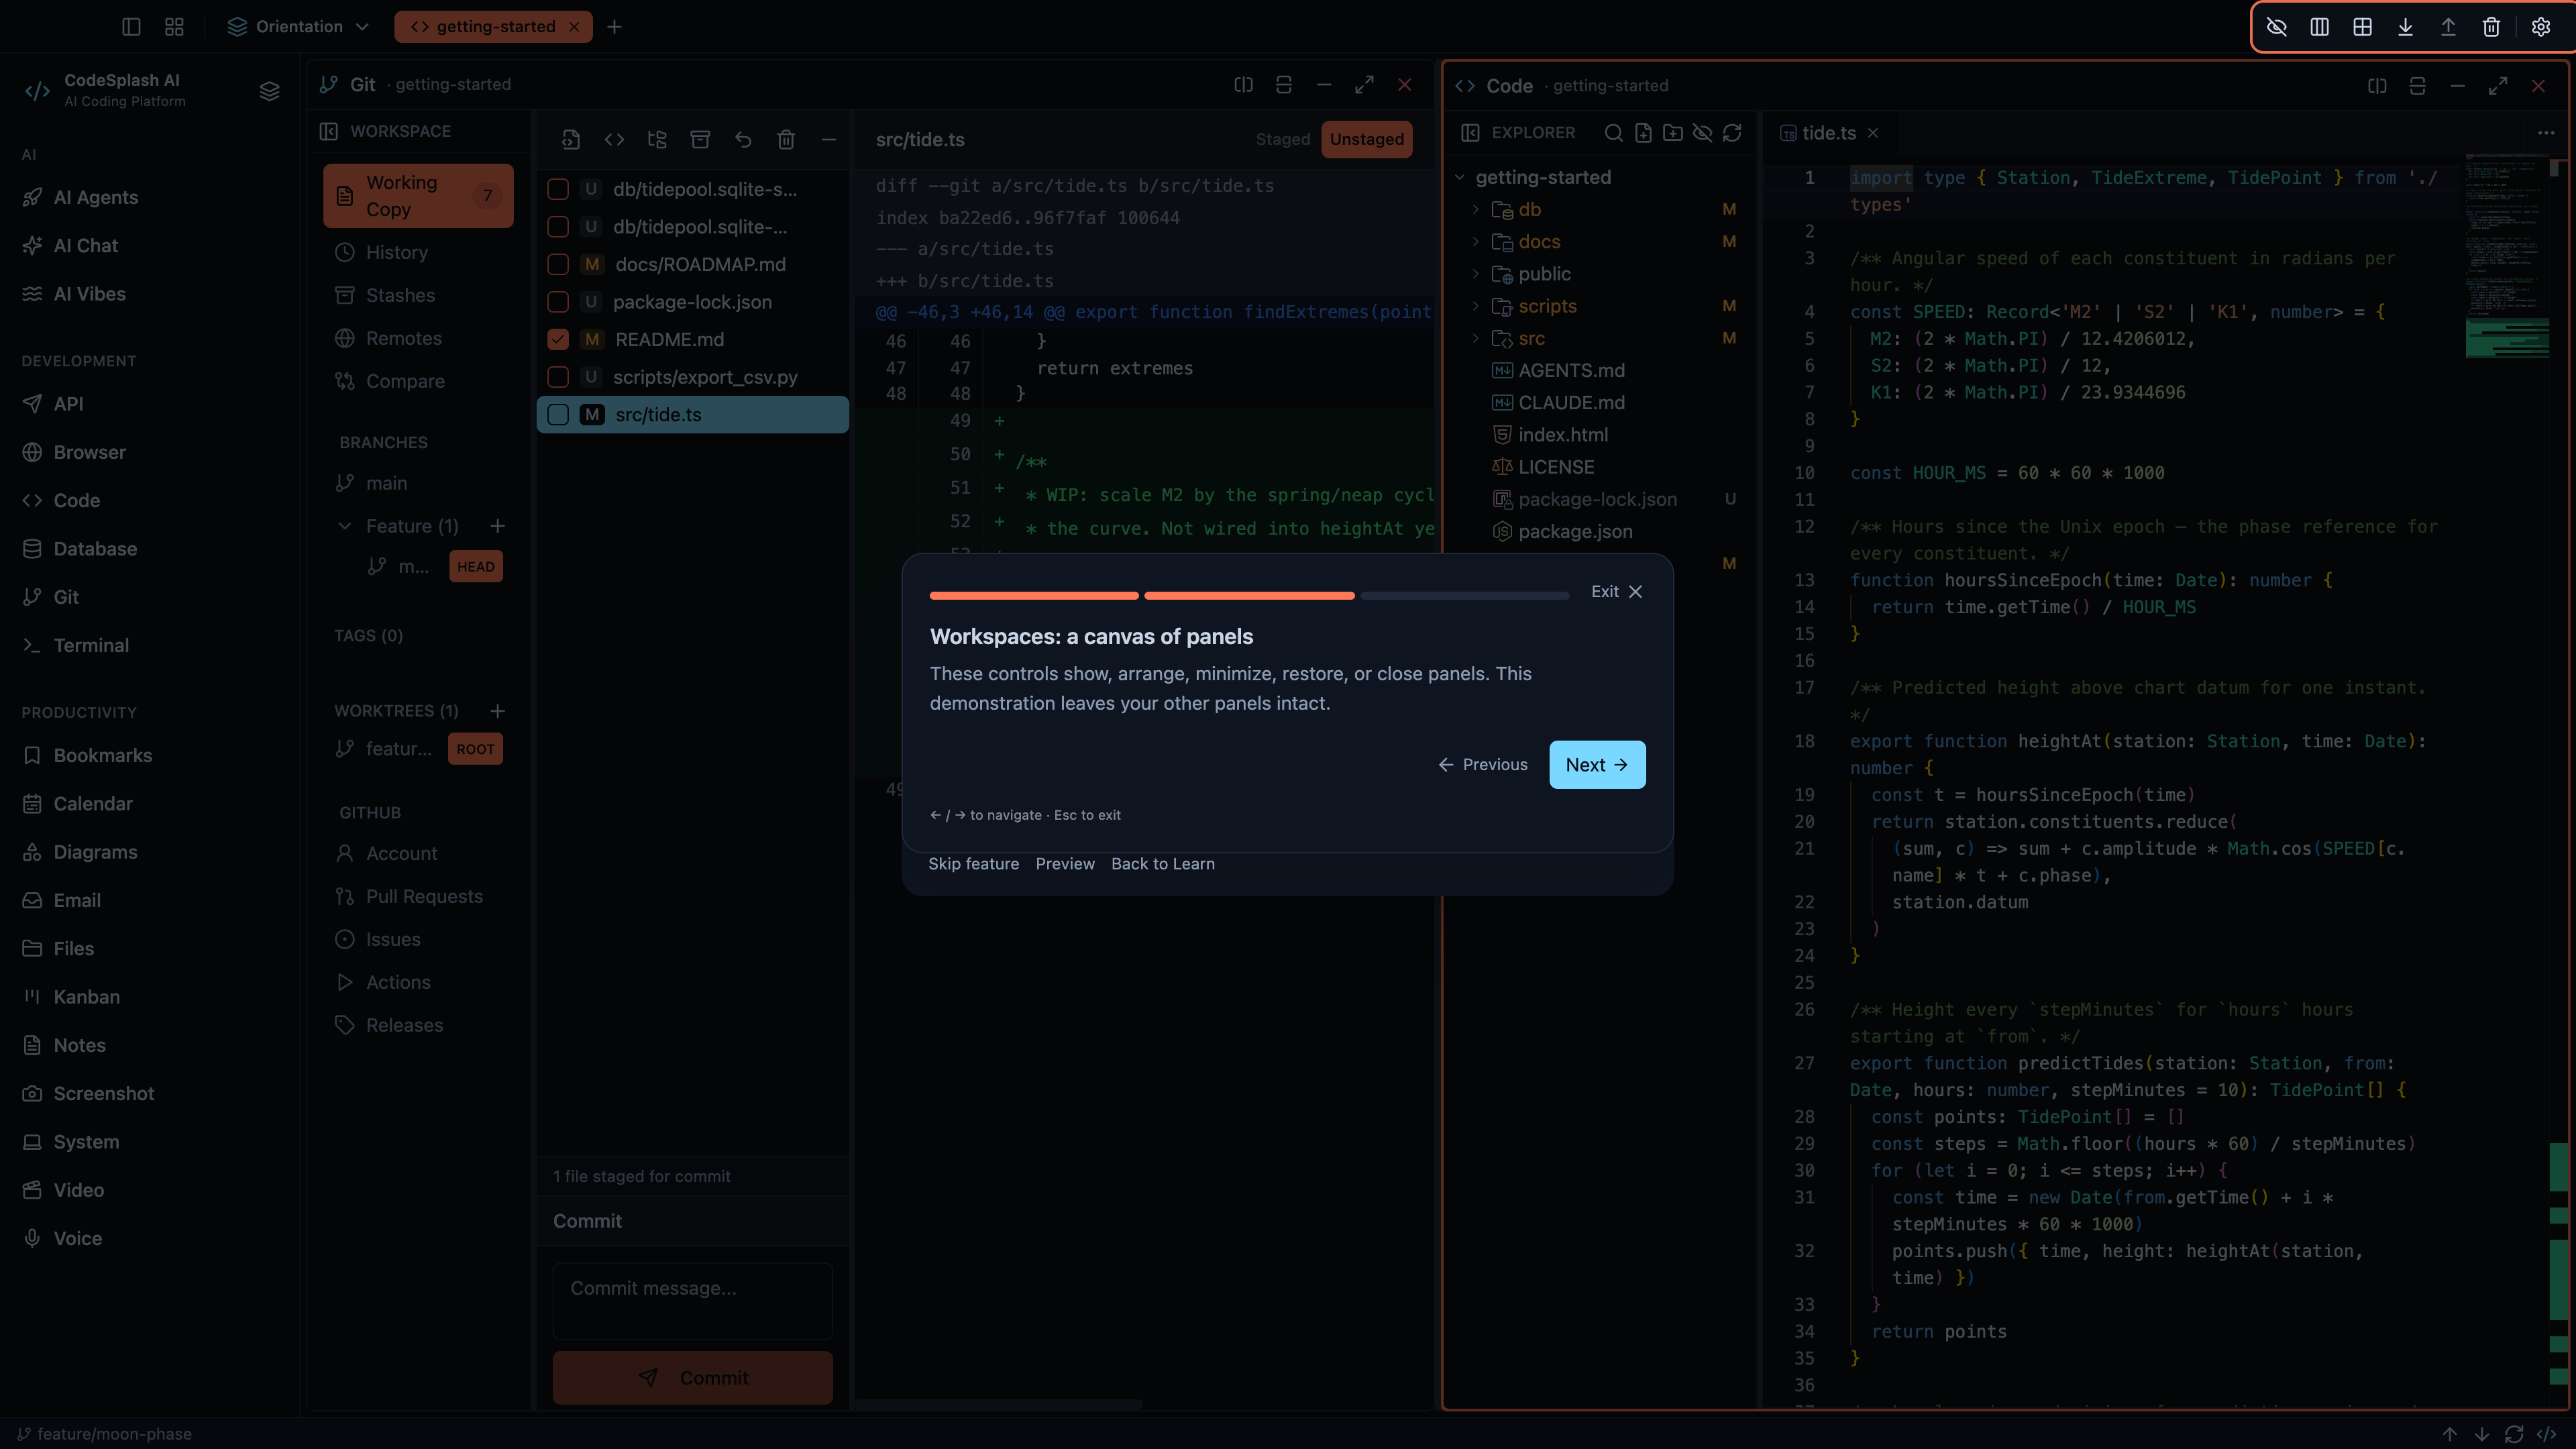The image size is (2576, 1449).
Task: Check the scripts/export_csv.py checkbox
Action: [558, 377]
